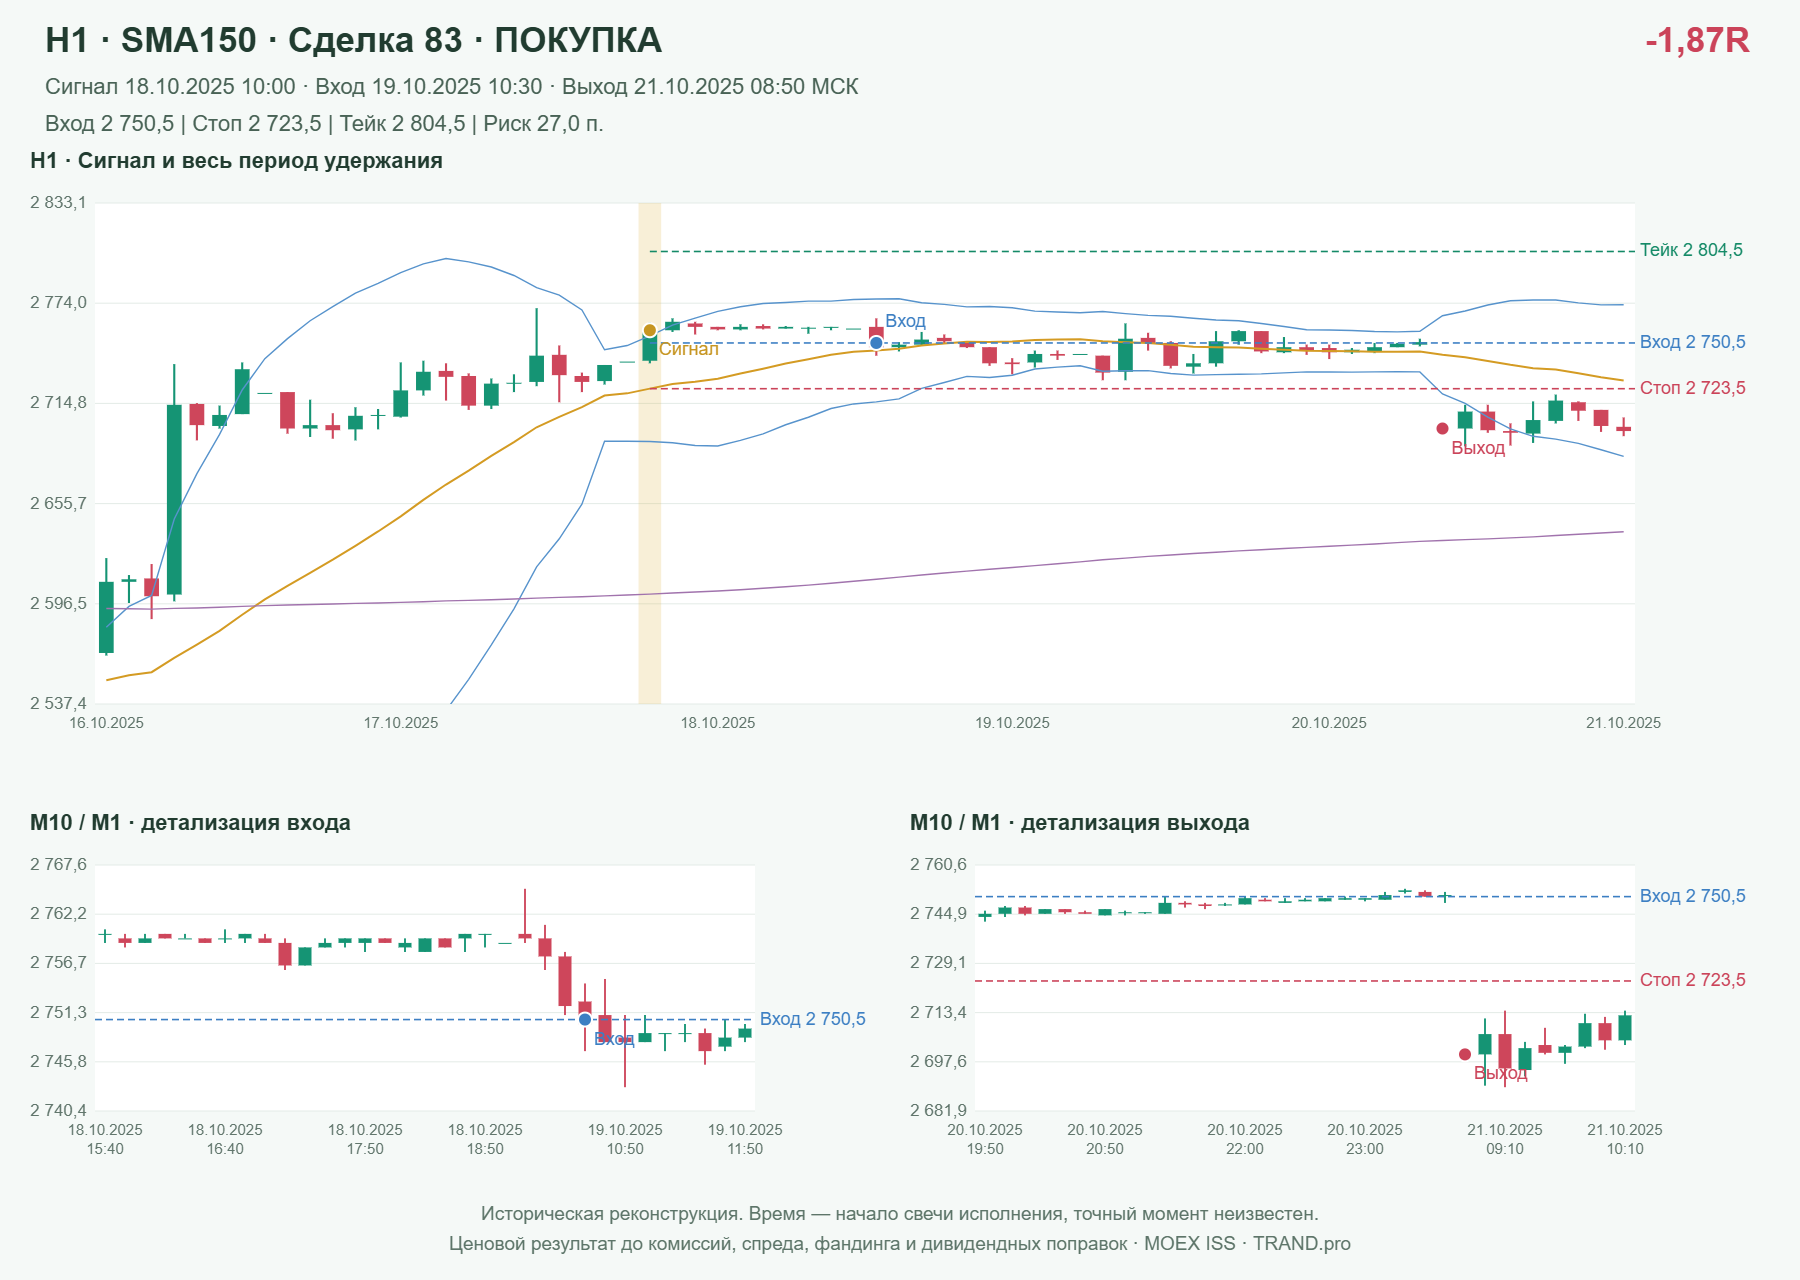The width and height of the screenshot is (1800, 1280).
Task: Click the 21.10.2025 date label on H1 axis
Action: pos(1623,723)
